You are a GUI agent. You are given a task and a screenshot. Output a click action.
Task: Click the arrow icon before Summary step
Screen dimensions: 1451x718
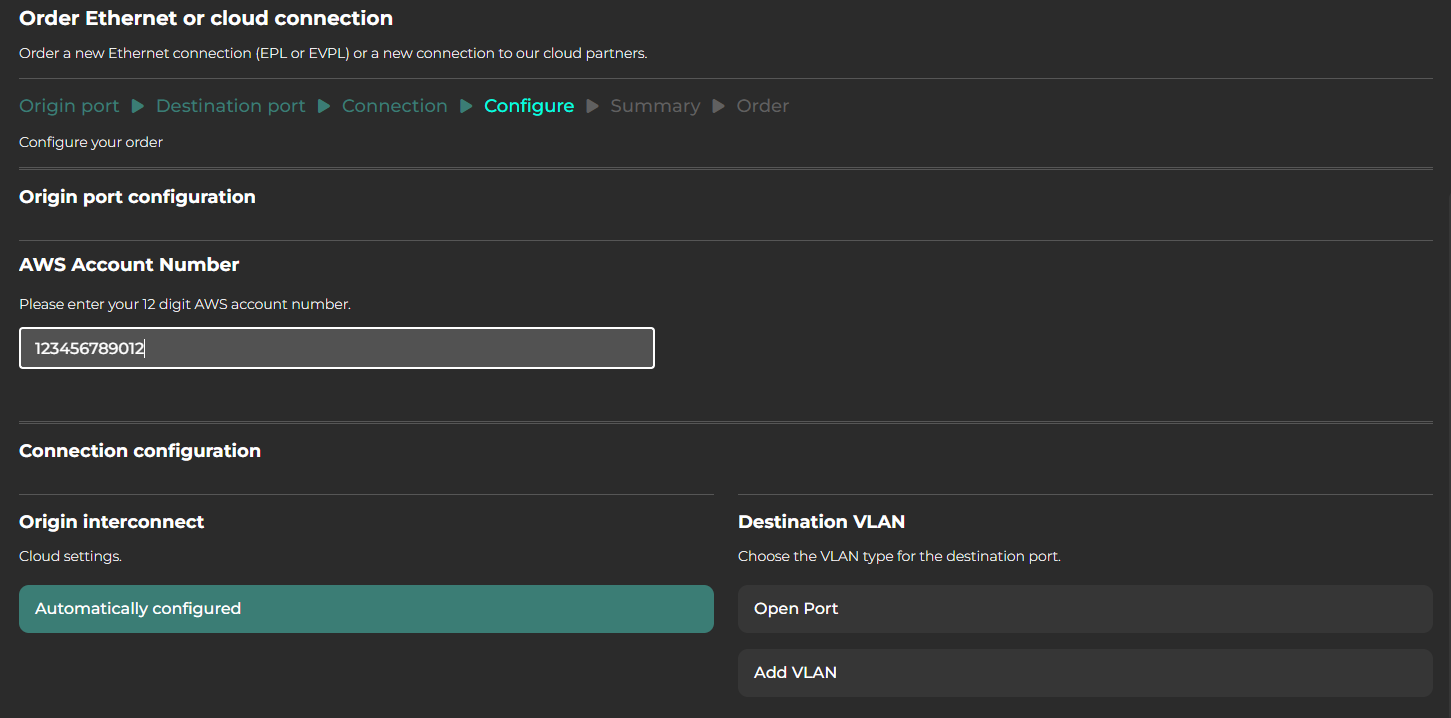tap(592, 106)
